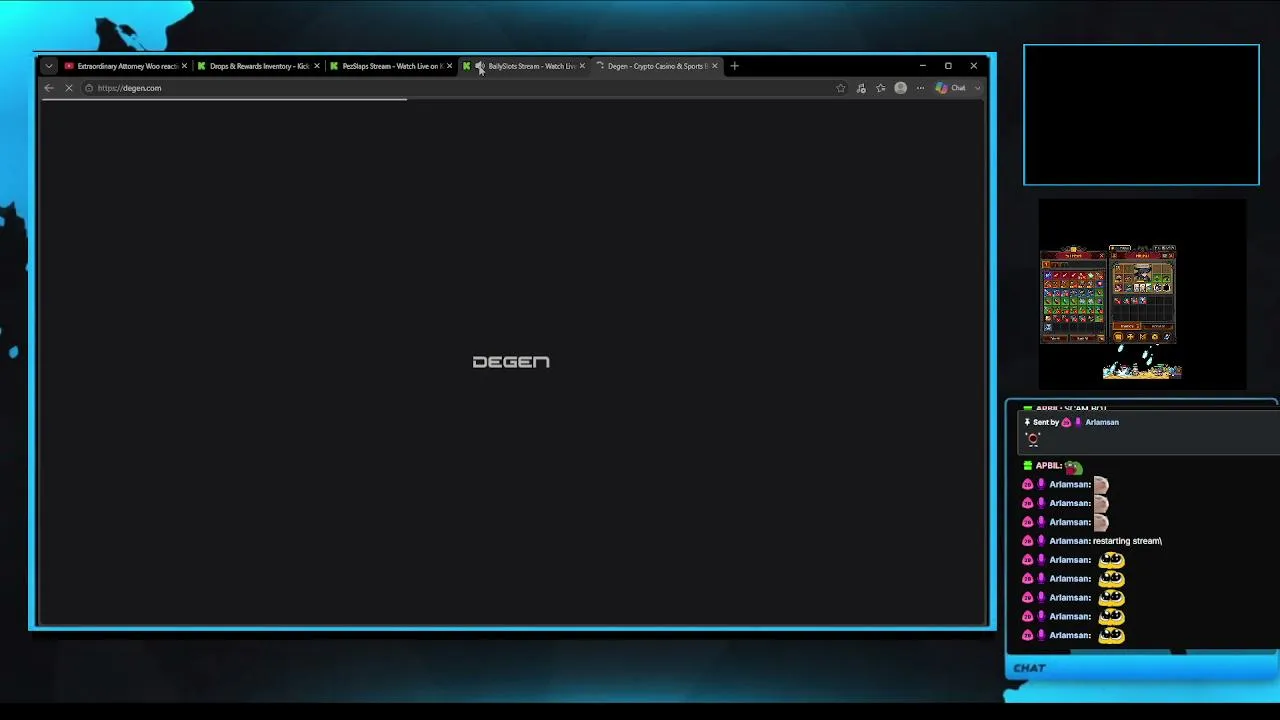Screen dimensions: 1280x720
Task: Minimize the browser window
Action: (x=922, y=66)
